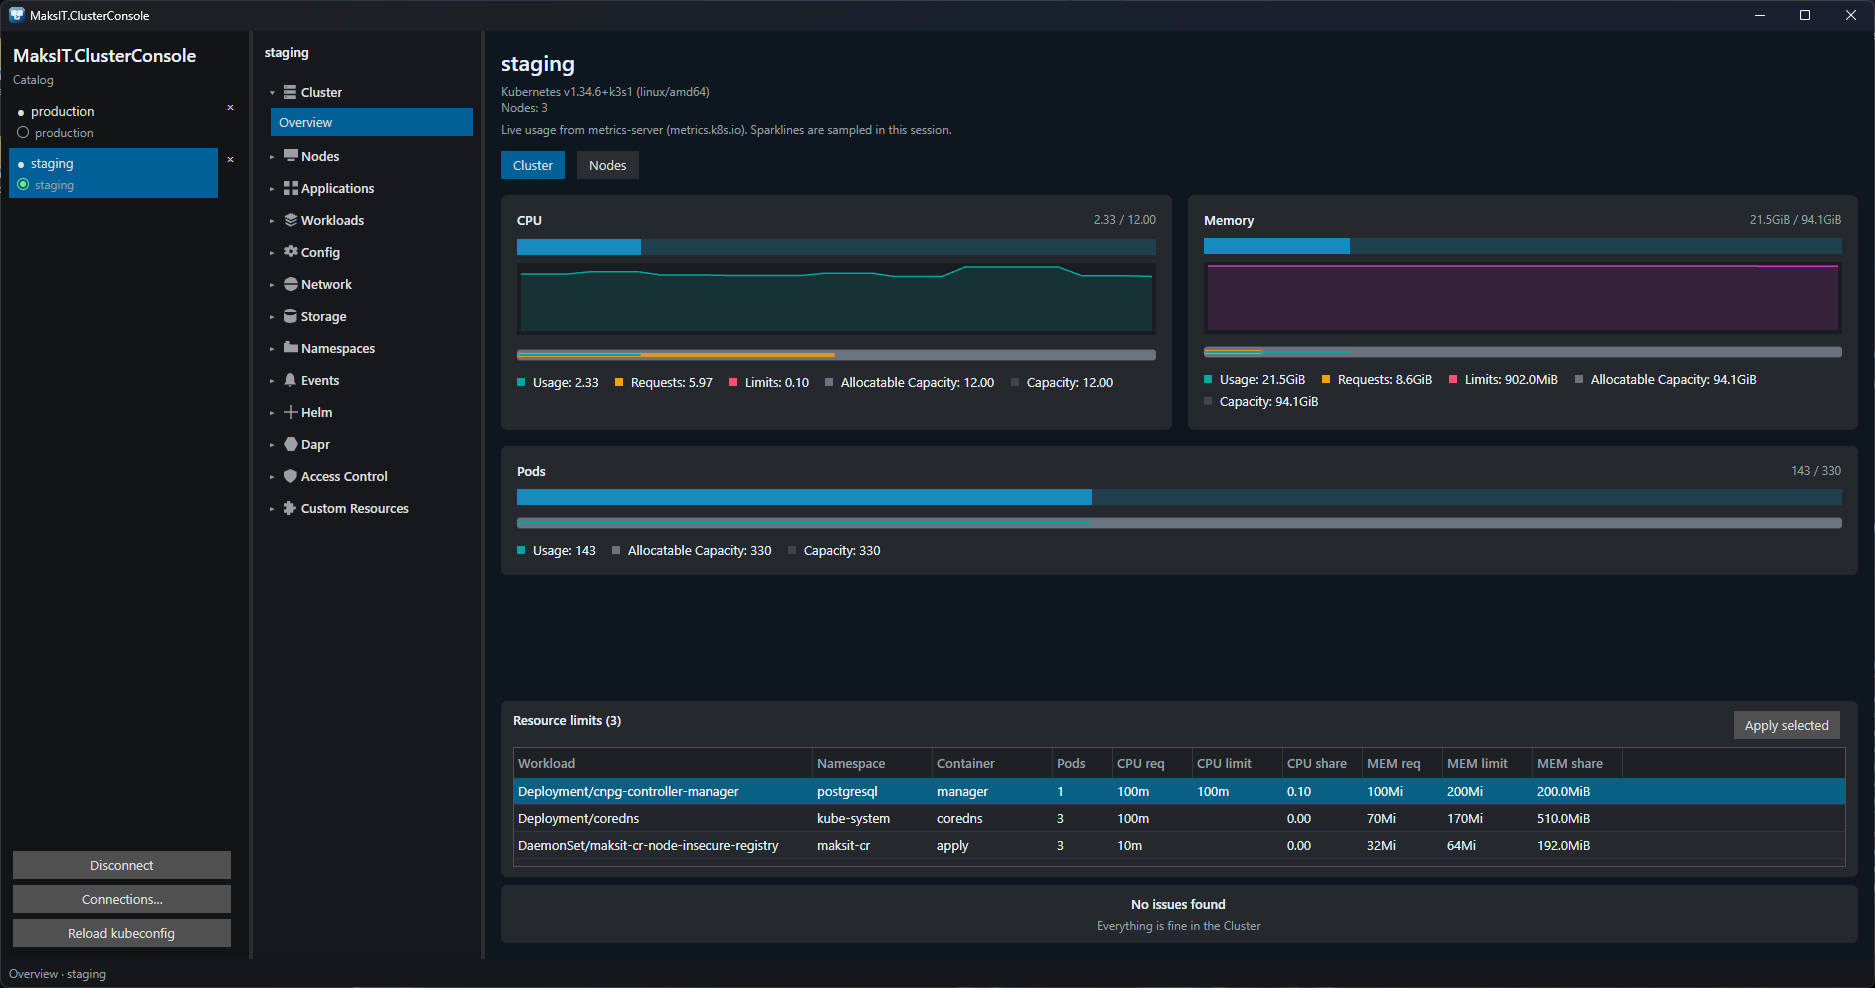The height and width of the screenshot is (988, 1875).
Task: Expand the Events tree node
Action: pyautogui.click(x=272, y=381)
